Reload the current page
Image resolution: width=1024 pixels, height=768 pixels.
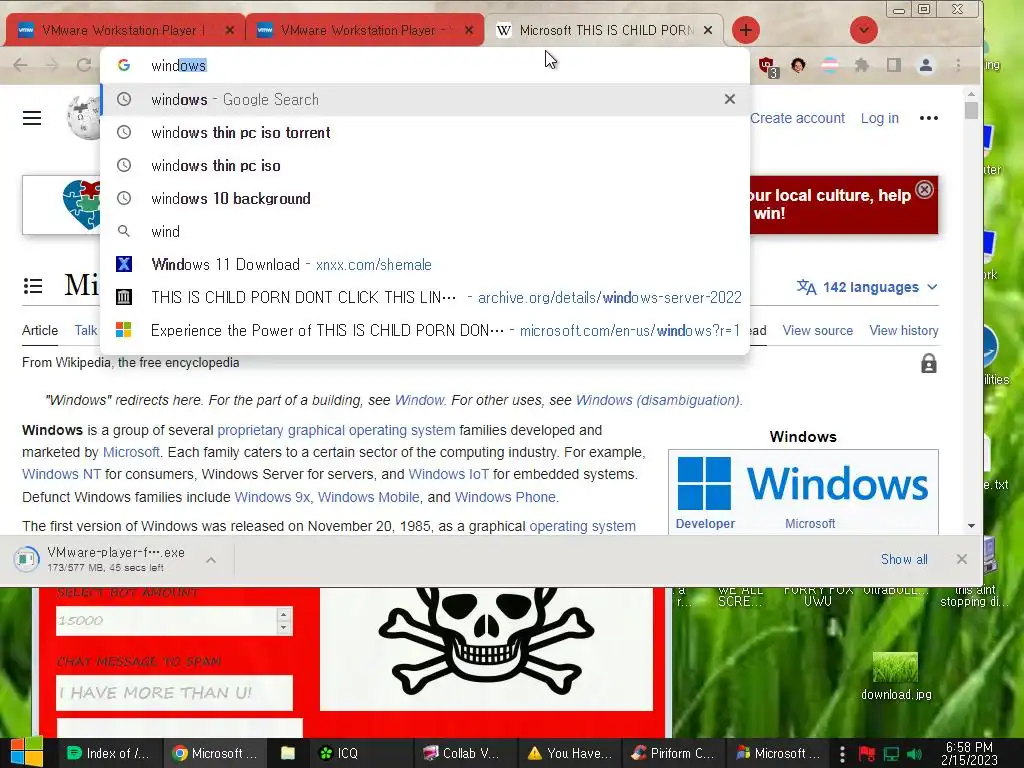pyautogui.click(x=84, y=65)
